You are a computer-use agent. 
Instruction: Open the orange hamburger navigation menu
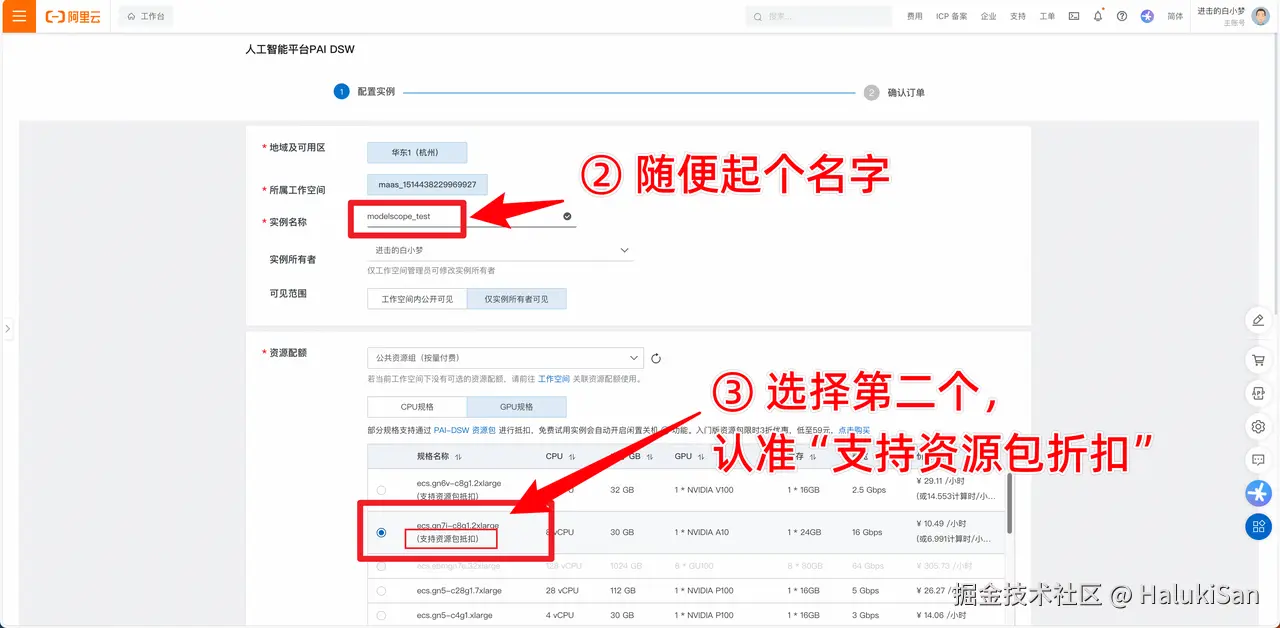pyautogui.click(x=19, y=16)
